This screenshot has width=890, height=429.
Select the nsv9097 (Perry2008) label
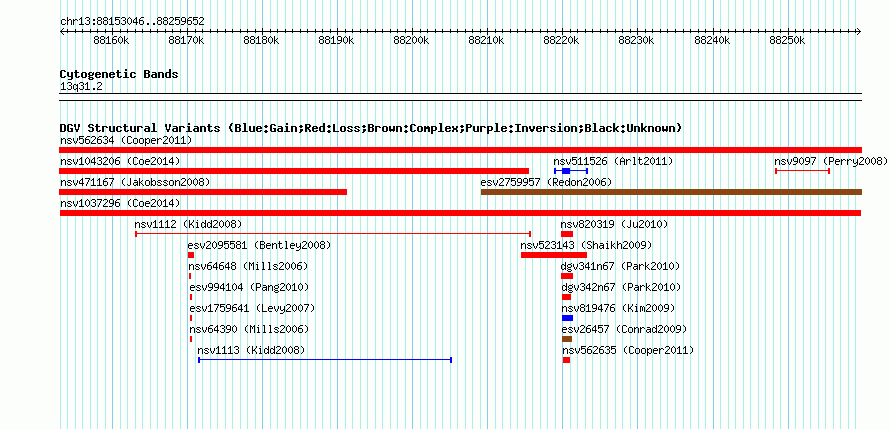coord(831,161)
